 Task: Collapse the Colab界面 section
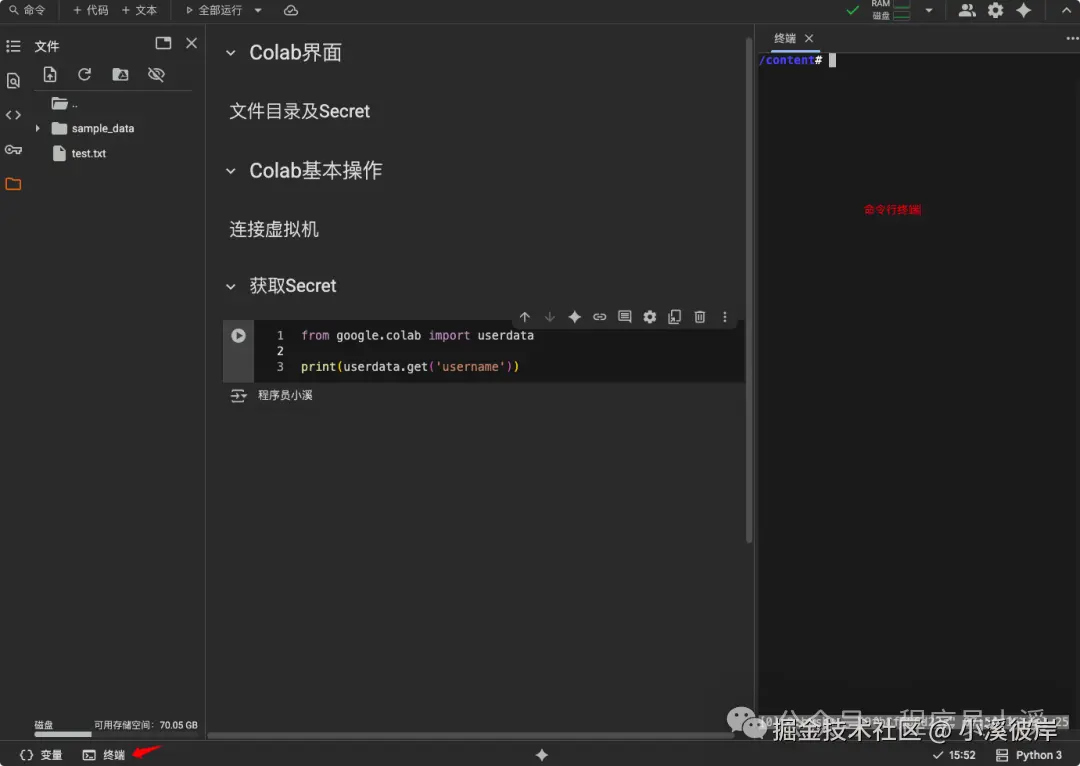[x=229, y=53]
